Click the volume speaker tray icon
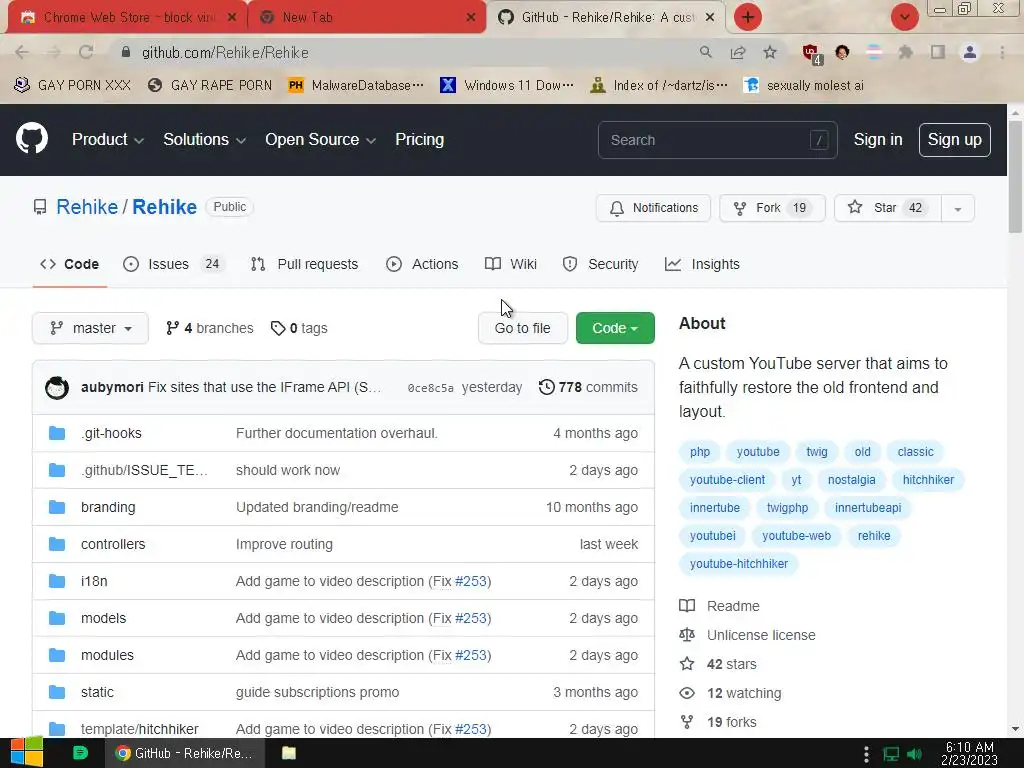Viewport: 1024px width, 768px height. [914, 754]
